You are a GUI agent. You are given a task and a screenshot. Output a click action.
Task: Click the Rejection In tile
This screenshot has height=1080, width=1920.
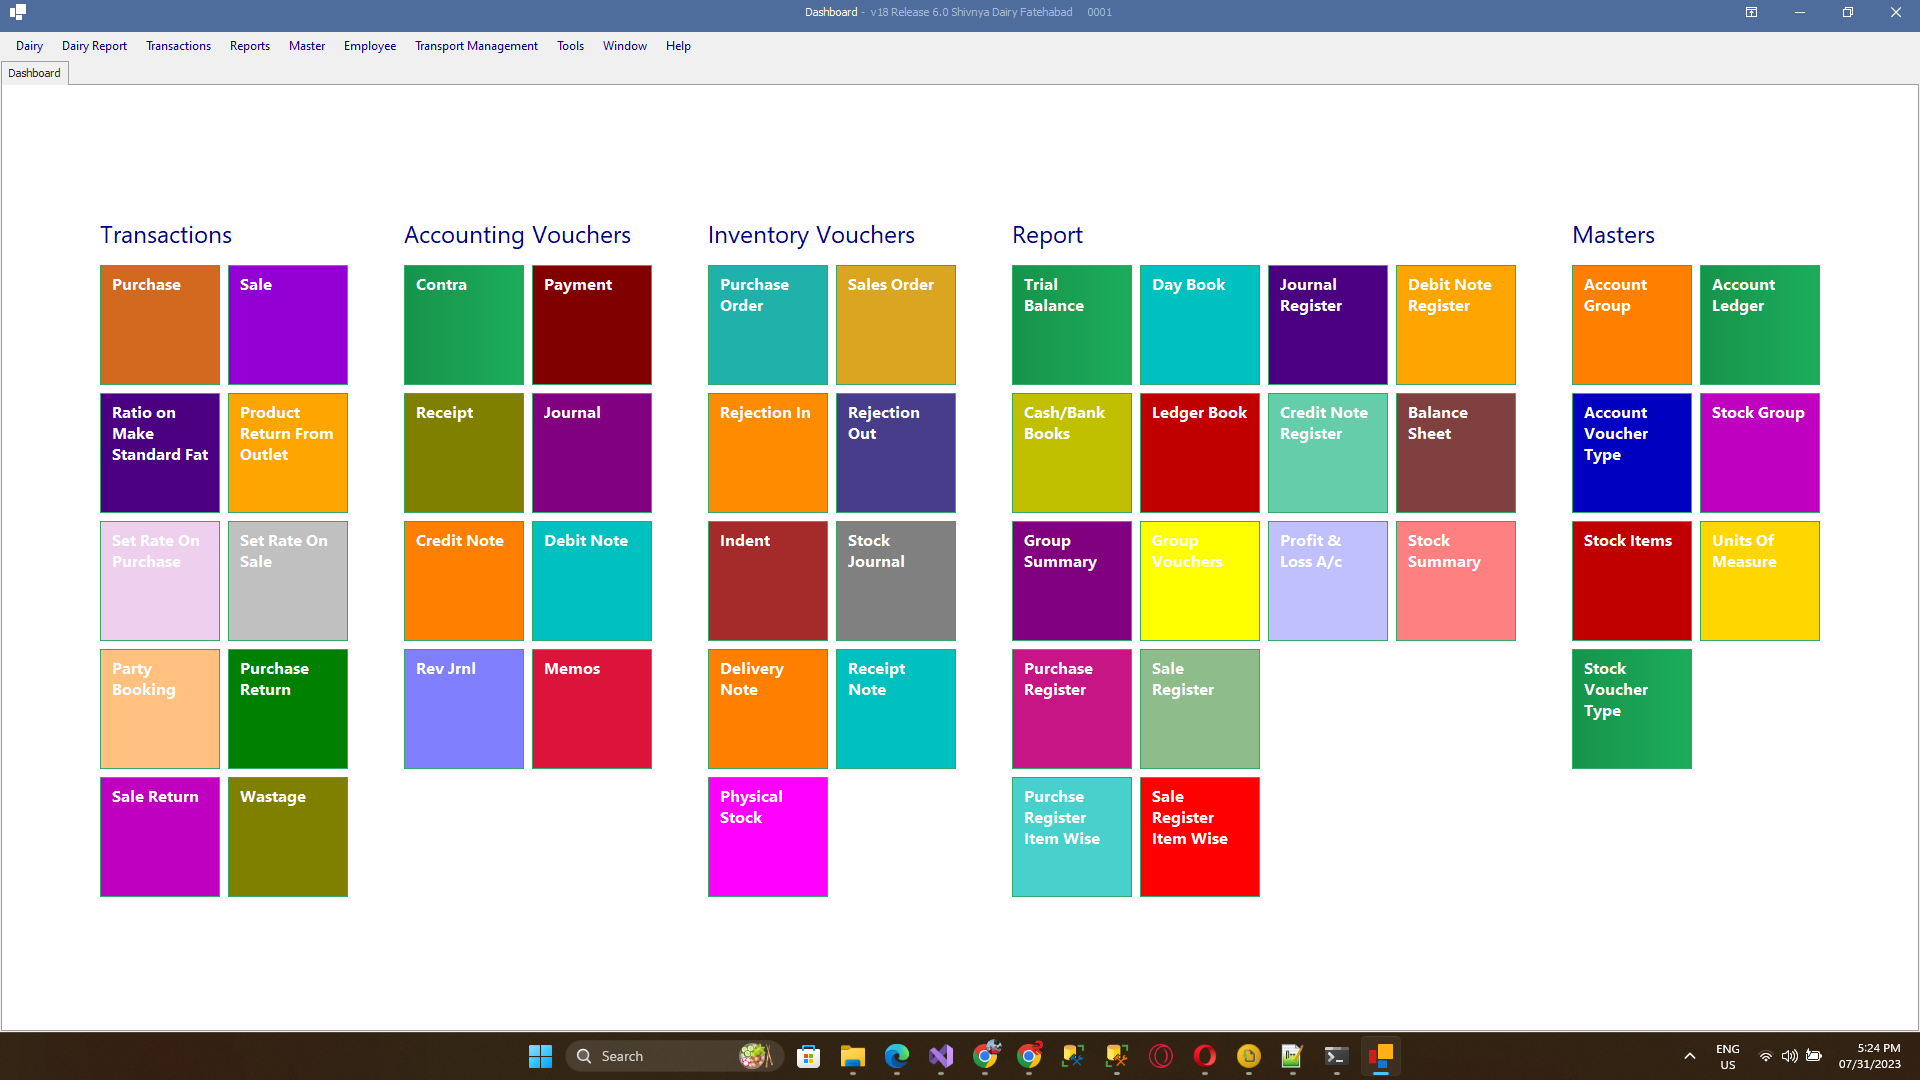[768, 453]
